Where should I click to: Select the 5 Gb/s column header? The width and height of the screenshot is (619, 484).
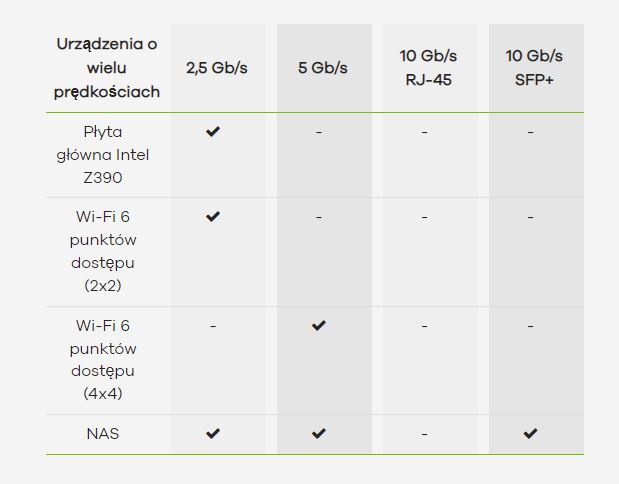point(323,68)
